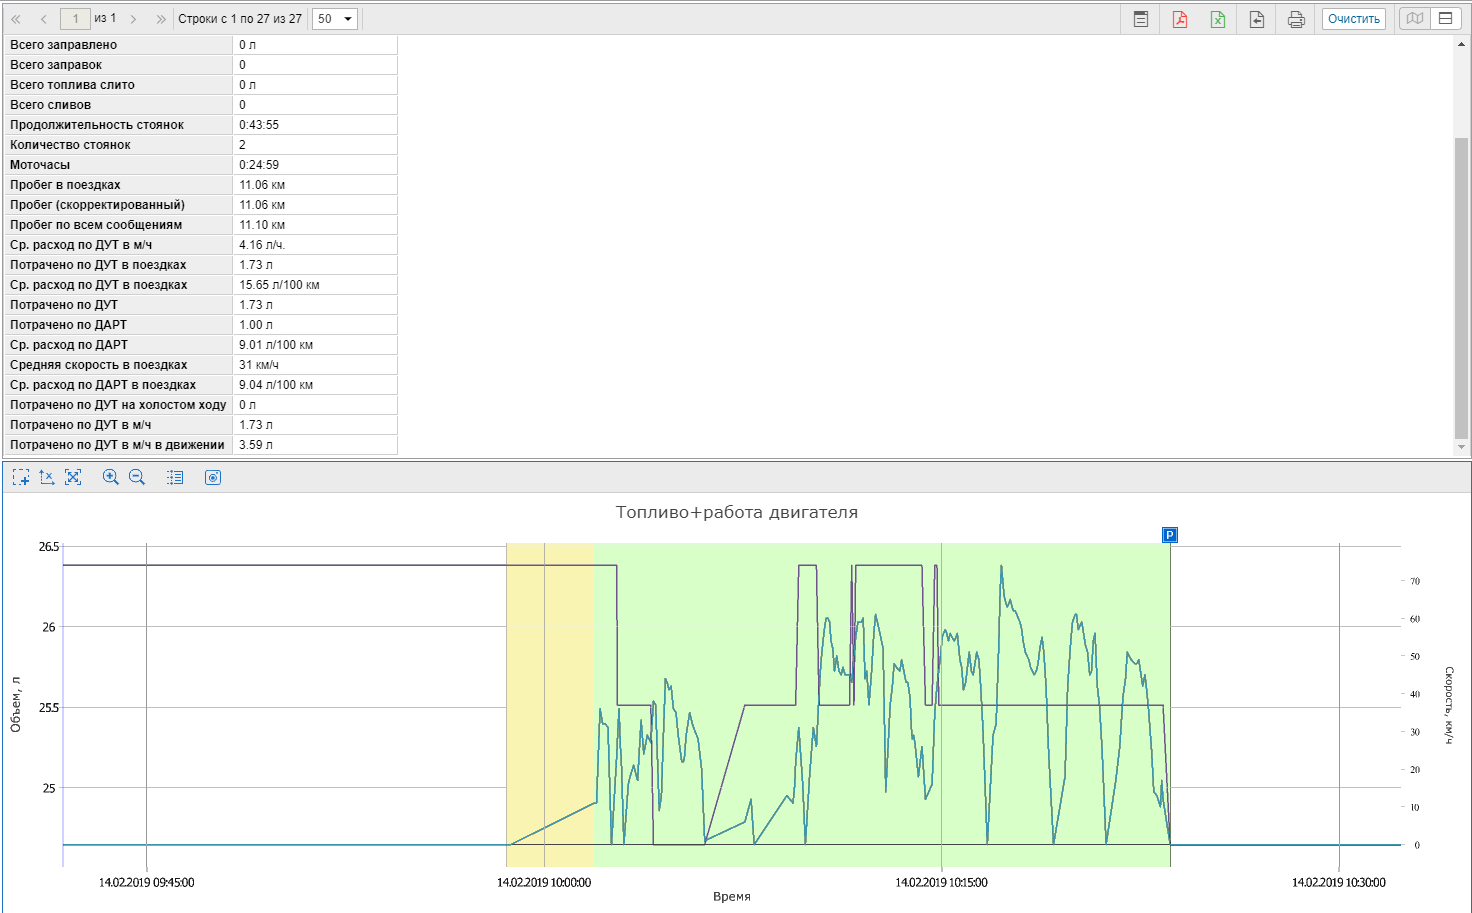This screenshot has height=913, width=1472.
Task: Click the blue P parking marker on chart
Action: [x=1170, y=535]
